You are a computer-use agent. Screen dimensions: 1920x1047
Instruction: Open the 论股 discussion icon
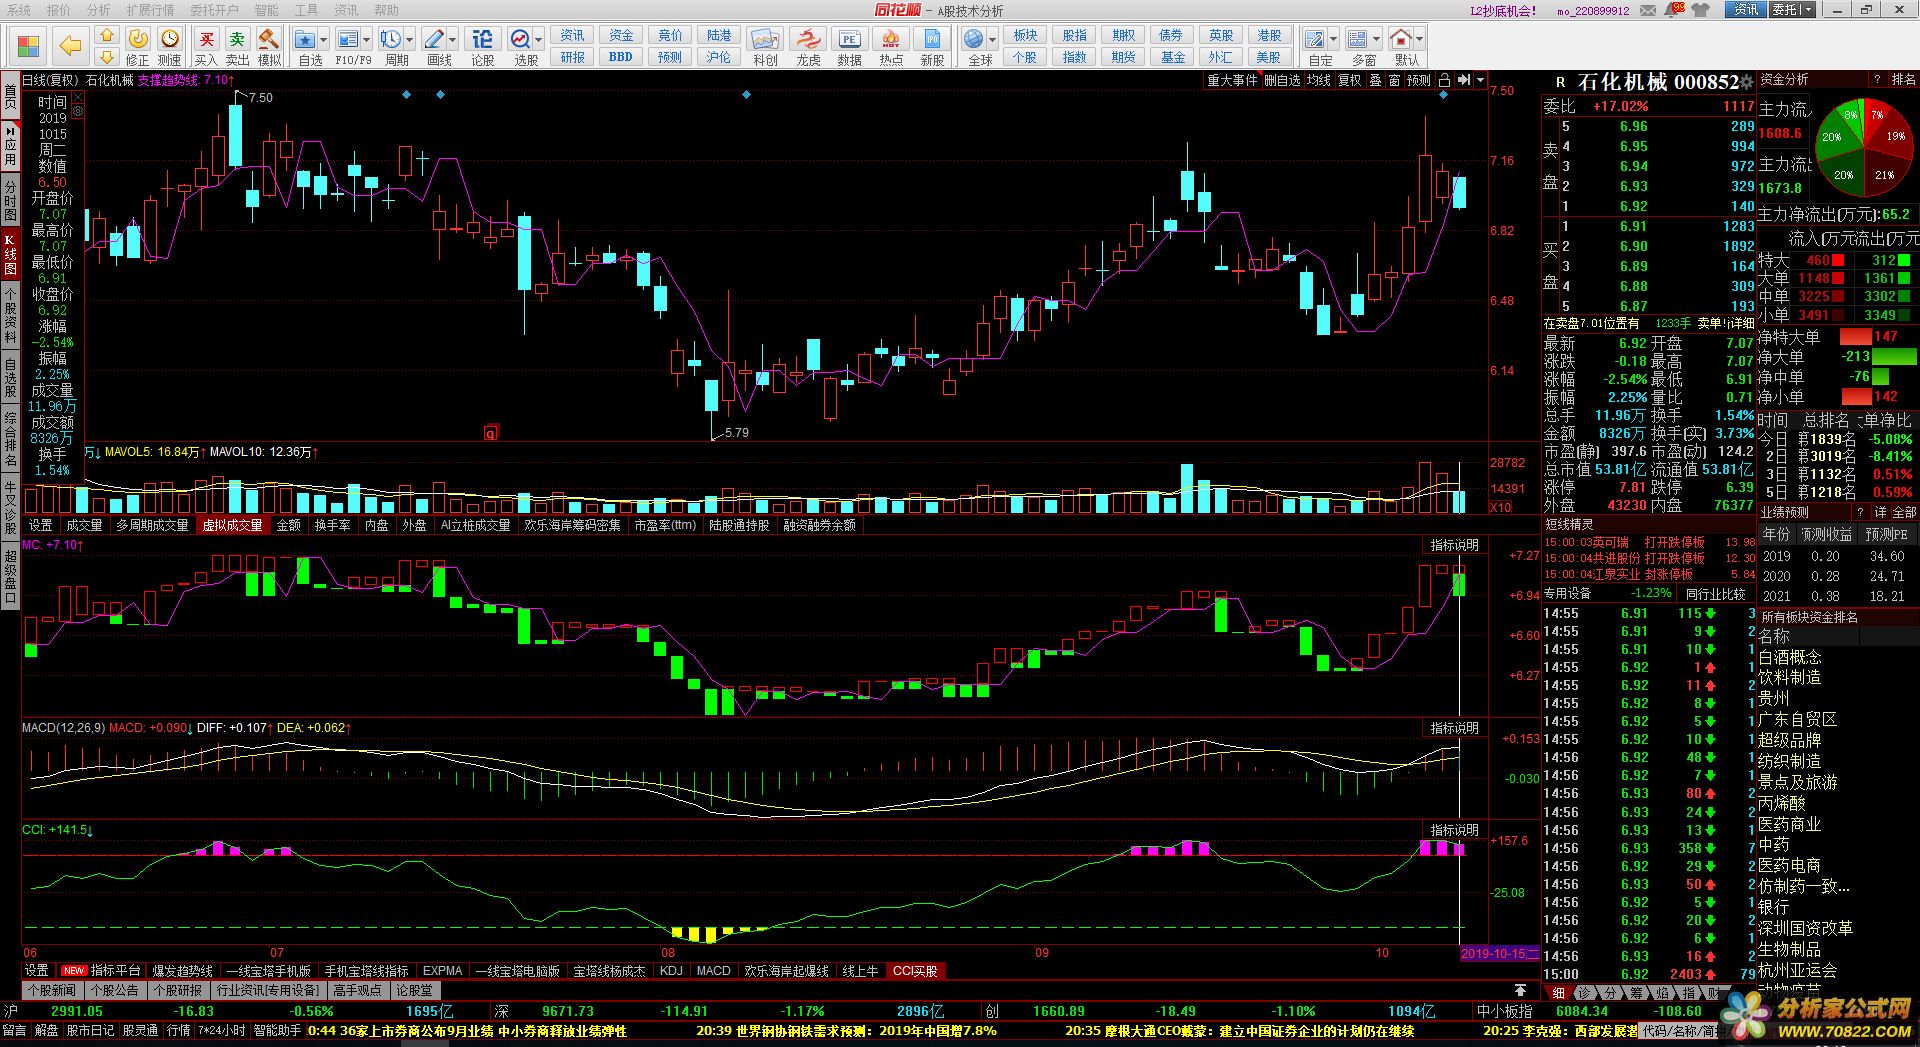click(x=482, y=39)
